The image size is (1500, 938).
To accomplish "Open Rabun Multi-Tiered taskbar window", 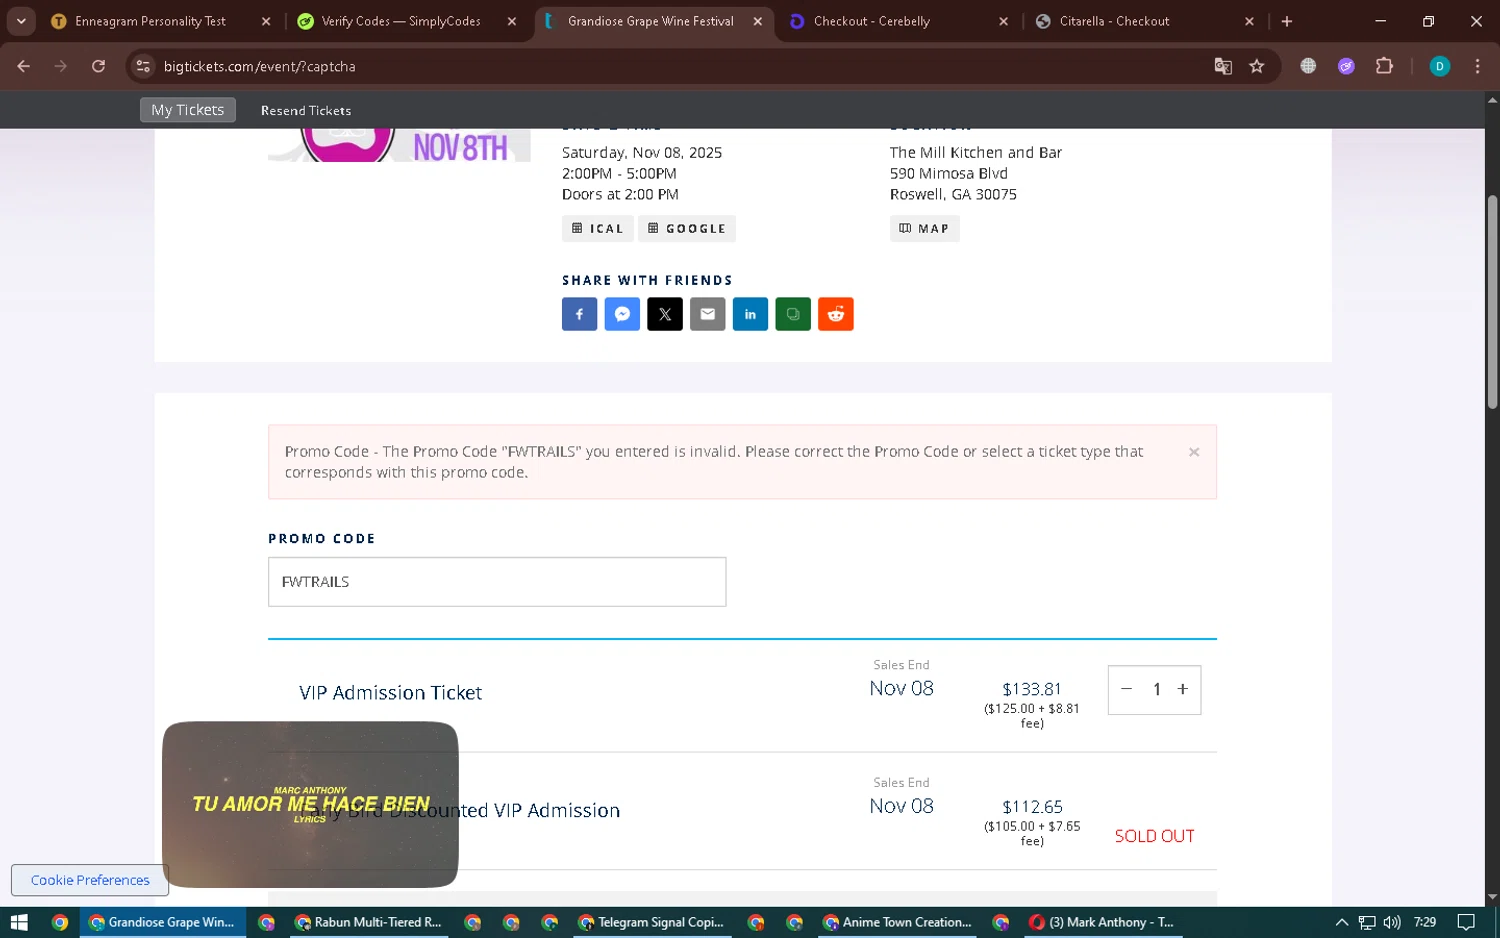I will click(x=369, y=922).
